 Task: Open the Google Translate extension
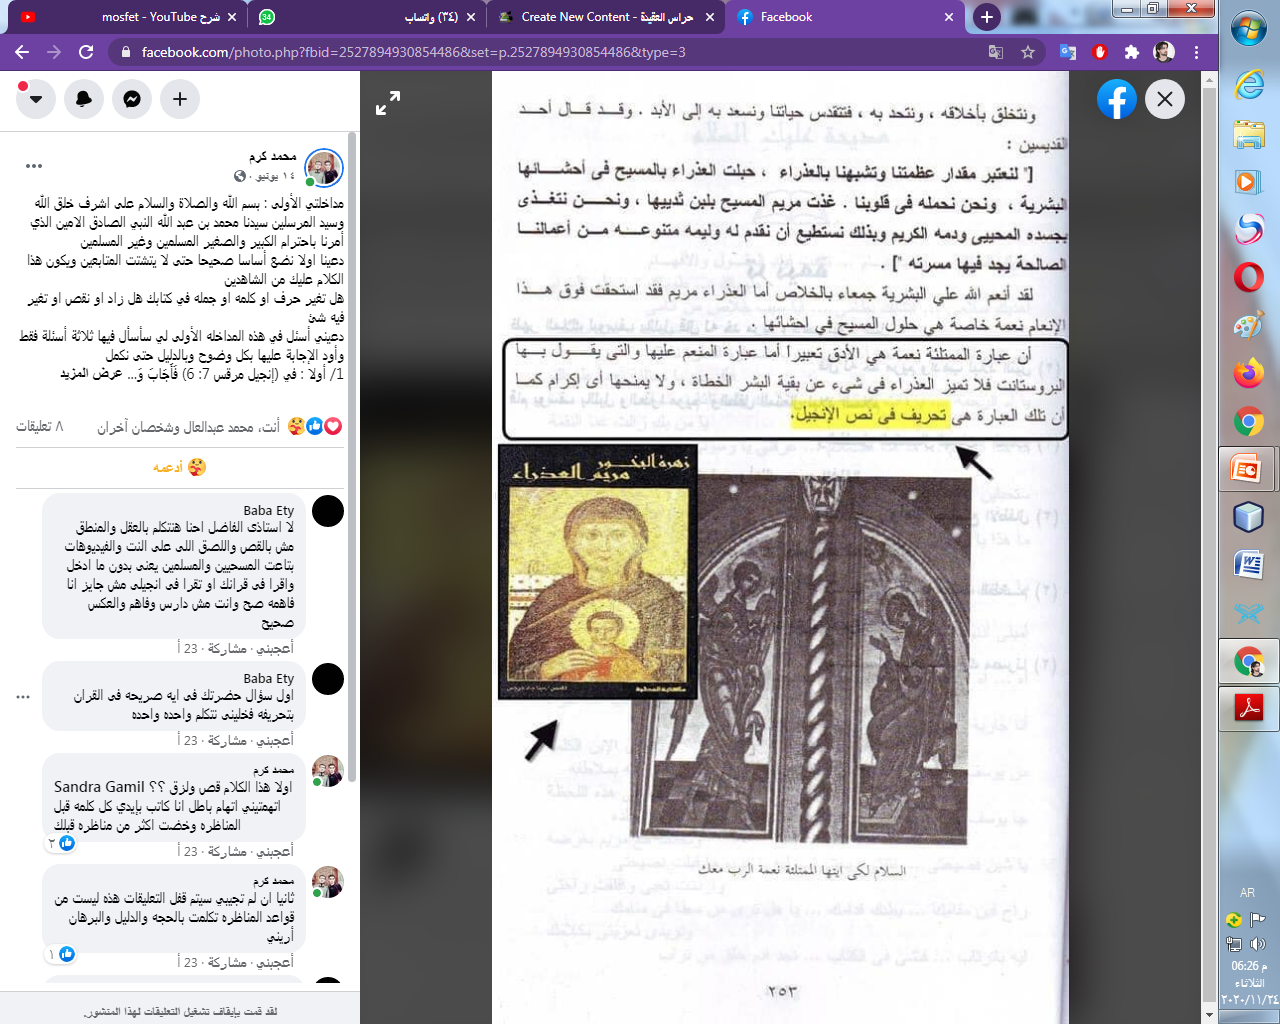[x=1068, y=52]
